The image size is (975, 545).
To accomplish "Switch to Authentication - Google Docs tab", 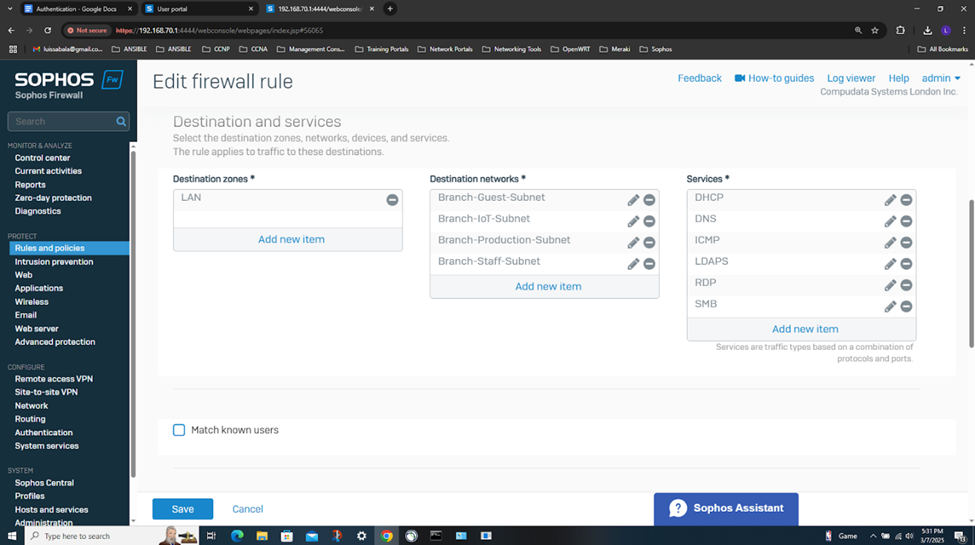I will [77, 9].
